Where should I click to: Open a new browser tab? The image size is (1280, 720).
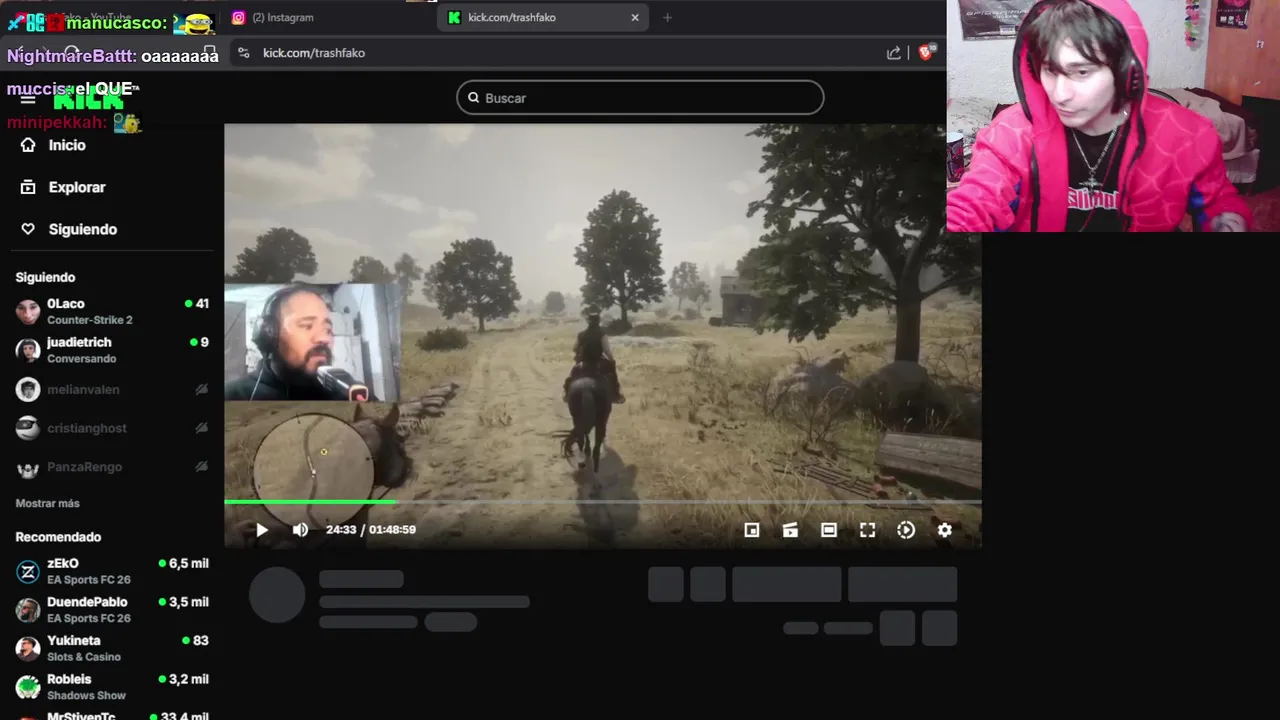tap(667, 17)
